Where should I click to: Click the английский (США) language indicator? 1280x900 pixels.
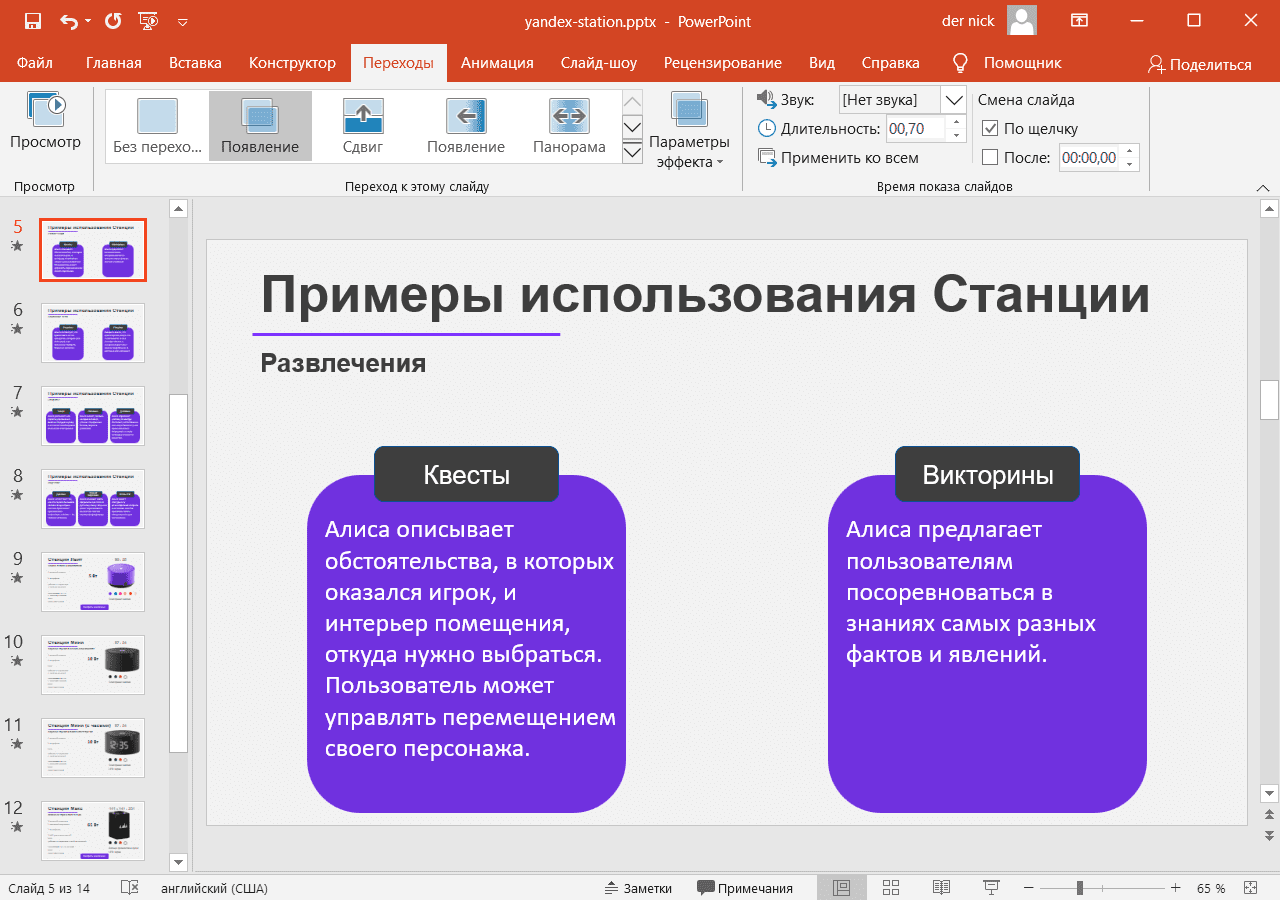(x=214, y=888)
